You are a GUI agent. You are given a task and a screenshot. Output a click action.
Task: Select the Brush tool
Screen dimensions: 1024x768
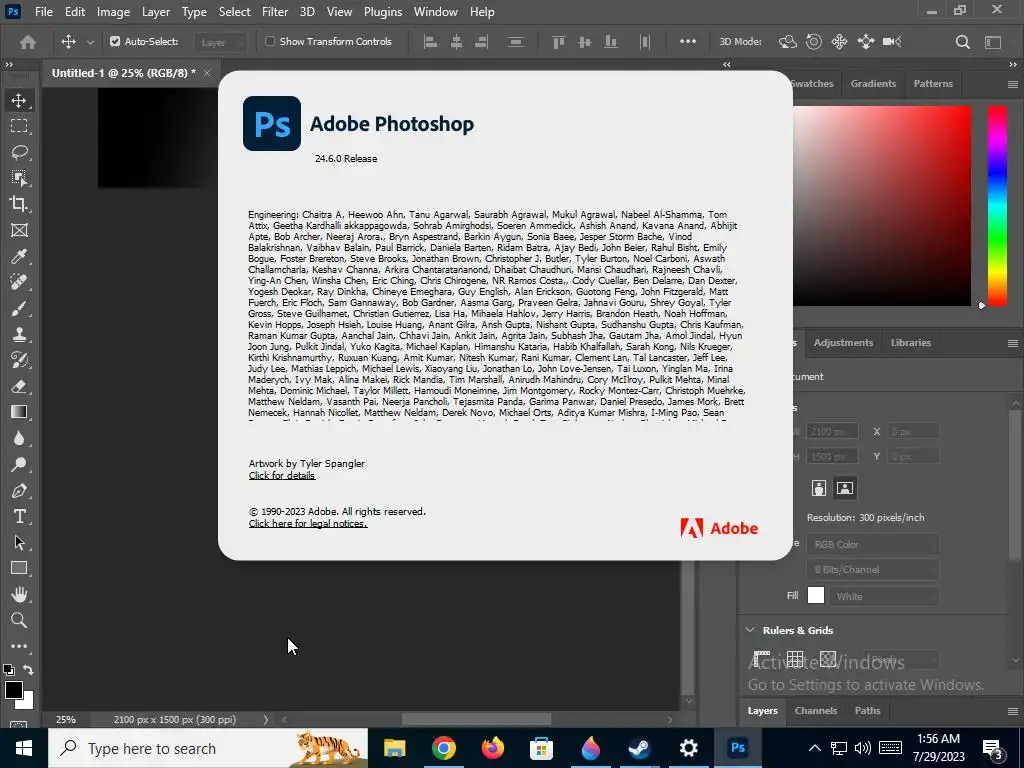(x=19, y=308)
